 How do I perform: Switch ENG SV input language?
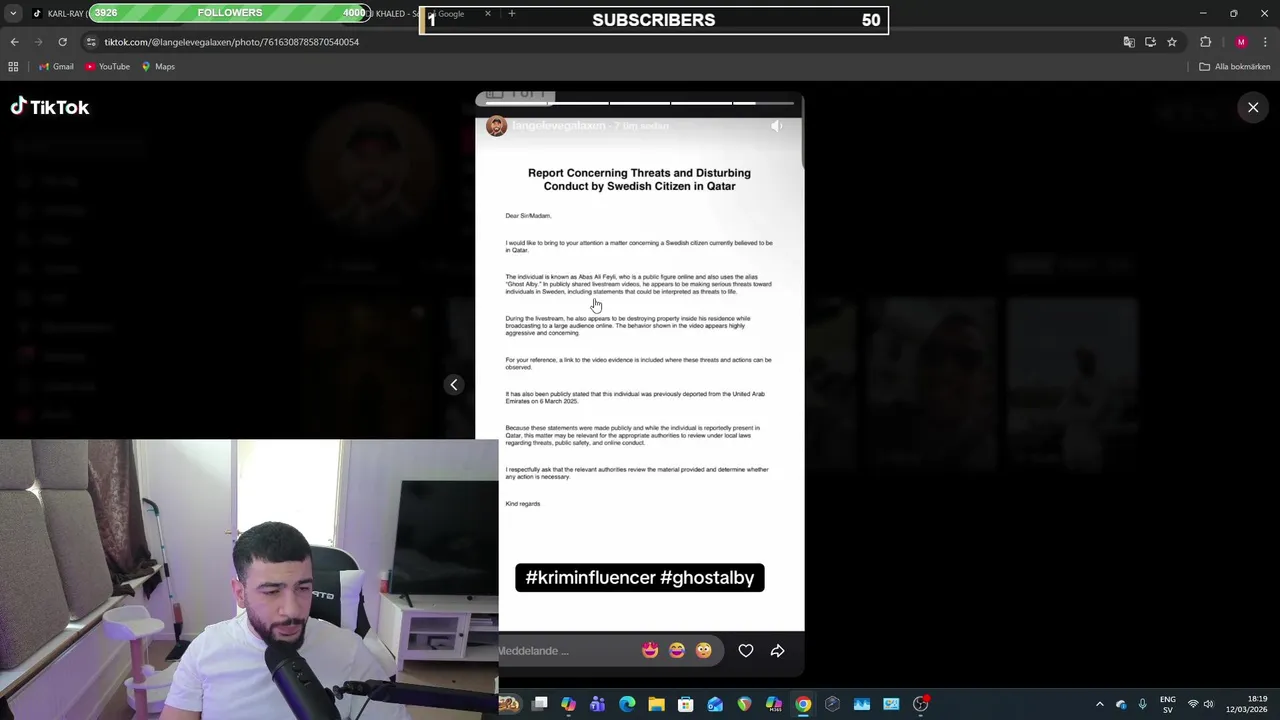(1168, 704)
